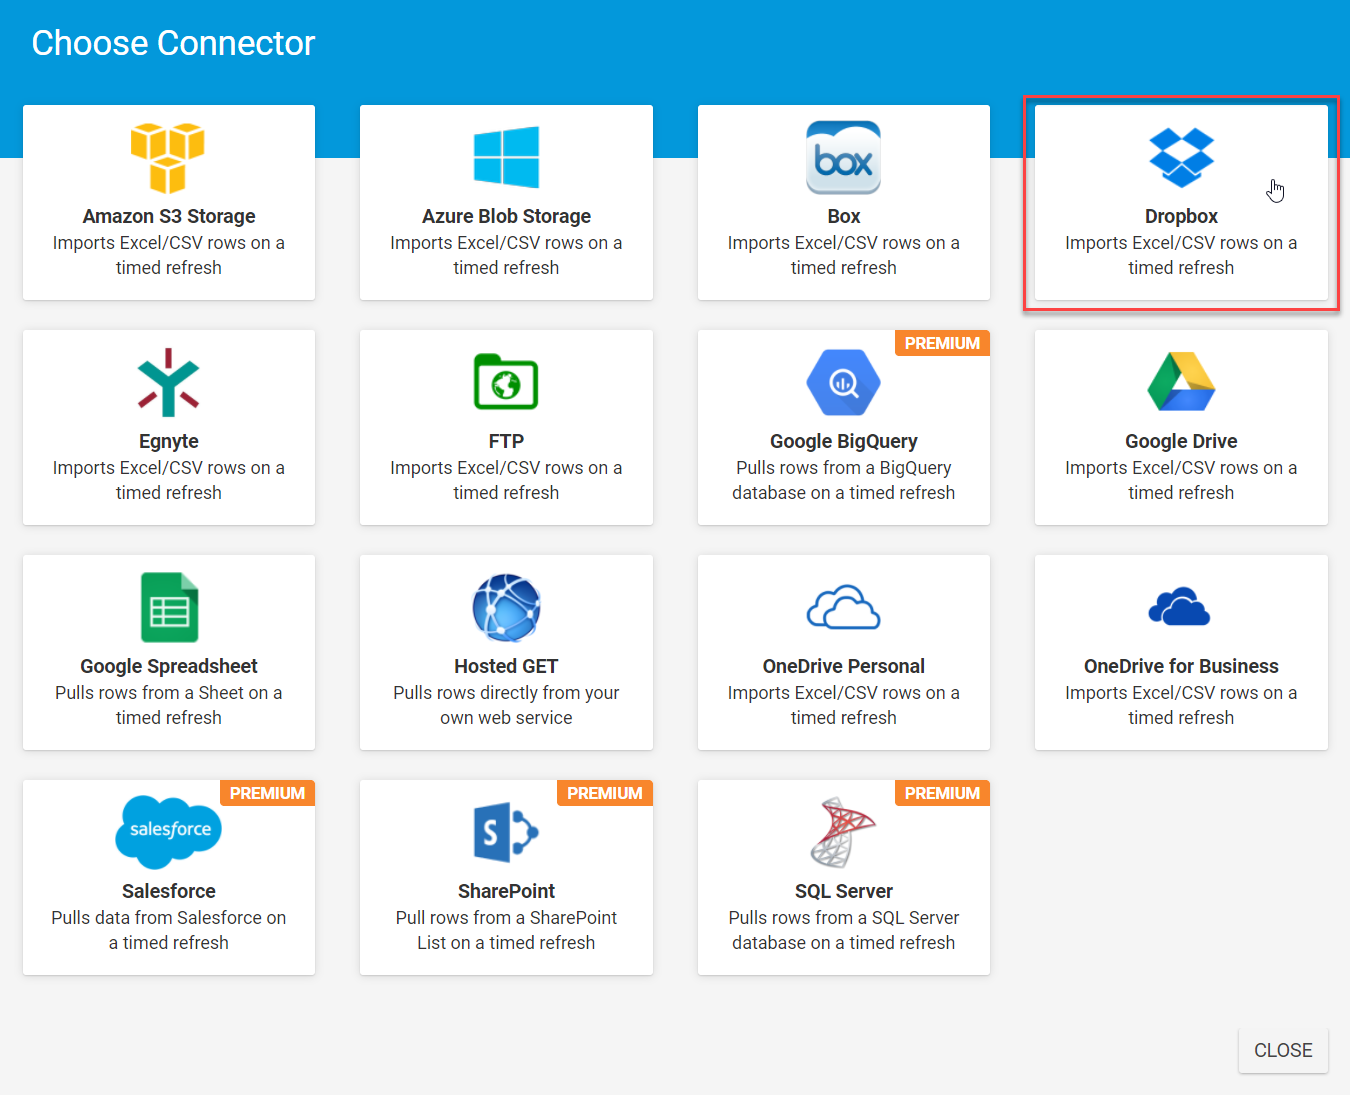The height and width of the screenshot is (1095, 1350).
Task: Click the PREMIUM badge on Salesforce
Action: [267, 793]
